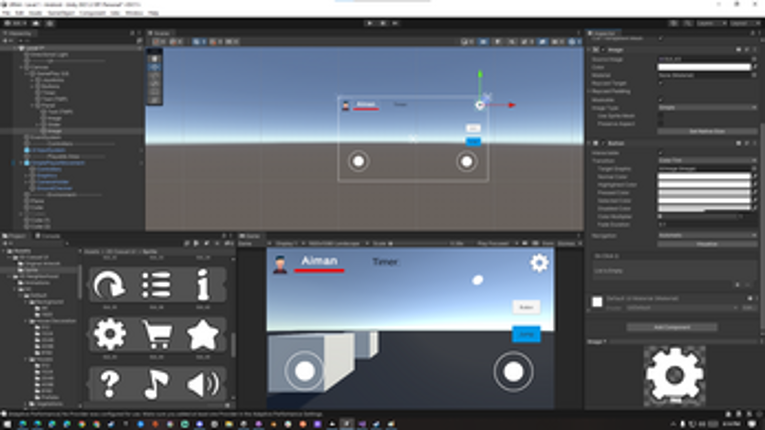The height and width of the screenshot is (430, 765).
Task: Pause the game with the Pause button
Action: coord(382,23)
